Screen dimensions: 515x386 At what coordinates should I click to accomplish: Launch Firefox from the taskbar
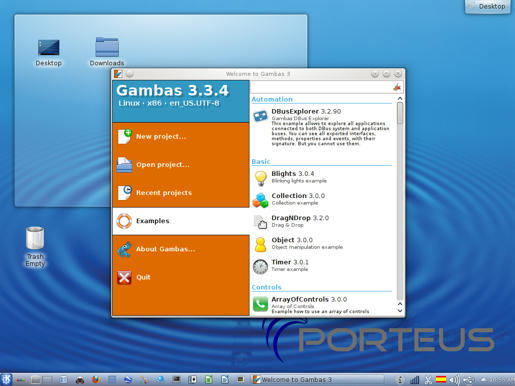[96, 379]
